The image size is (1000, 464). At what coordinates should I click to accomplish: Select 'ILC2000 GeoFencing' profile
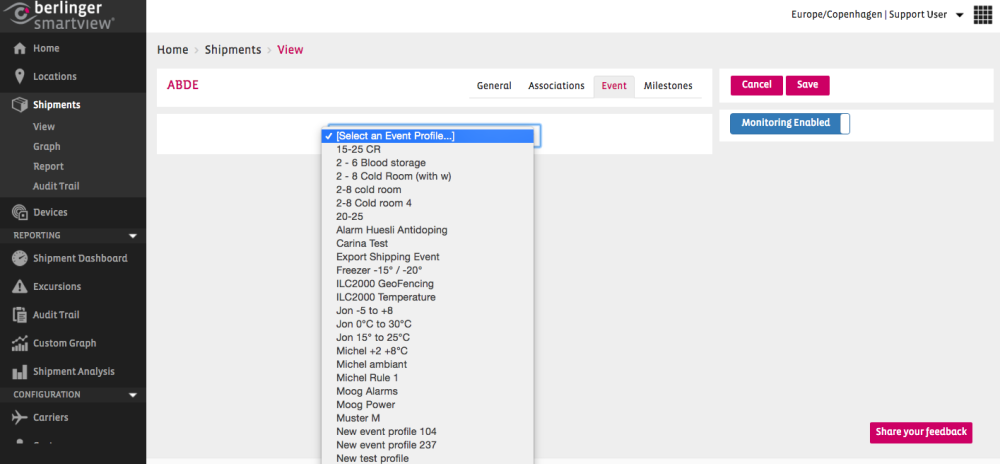click(x=427, y=284)
